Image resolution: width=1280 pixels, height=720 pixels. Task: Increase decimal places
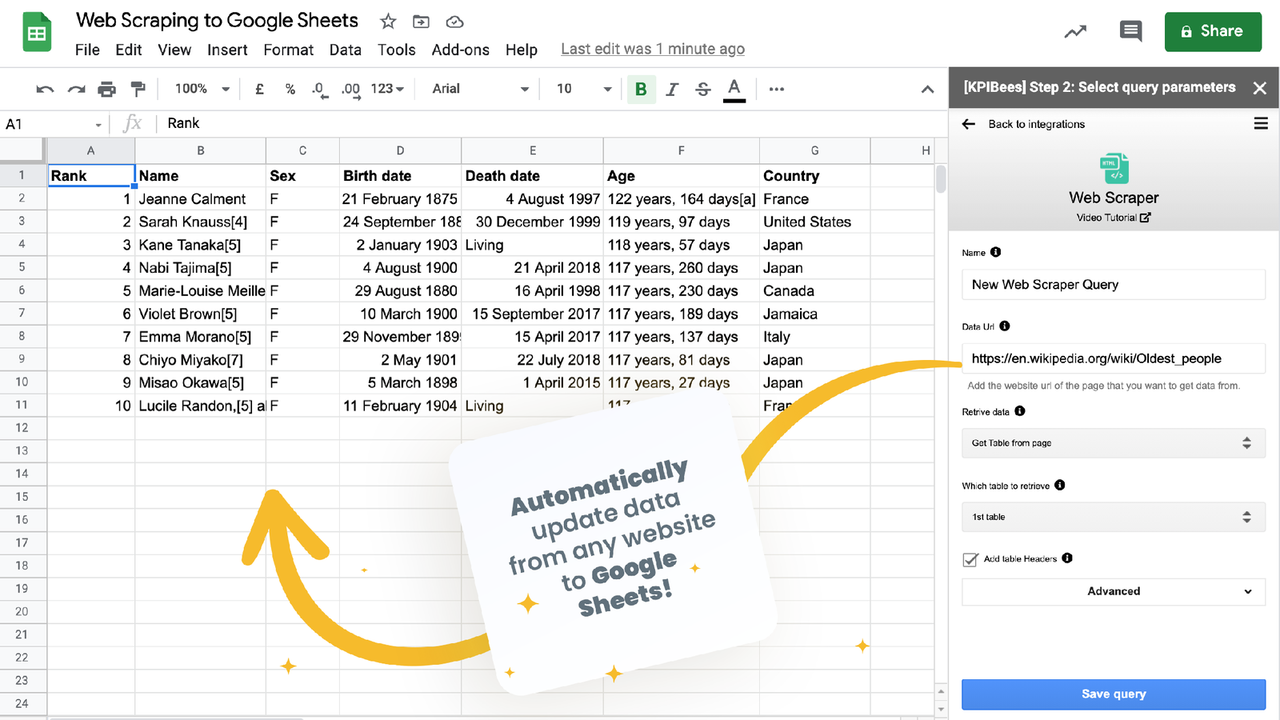[351, 89]
